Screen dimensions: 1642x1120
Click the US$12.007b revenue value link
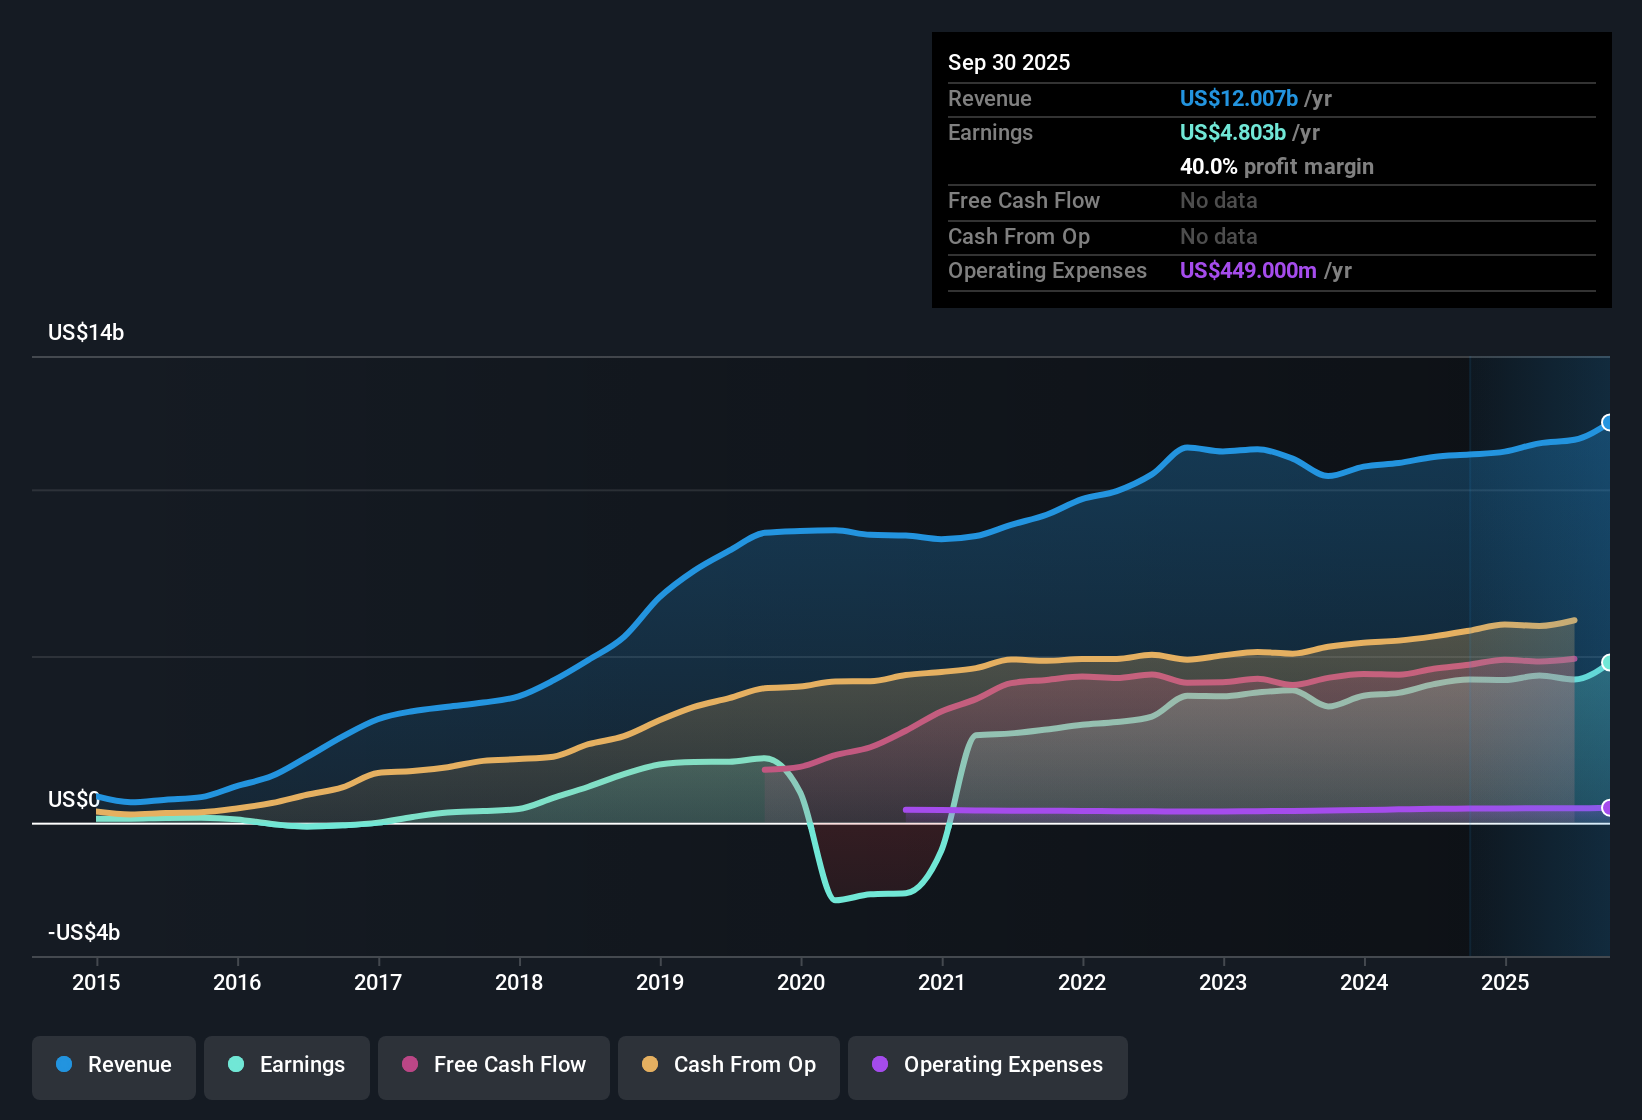tap(1238, 98)
